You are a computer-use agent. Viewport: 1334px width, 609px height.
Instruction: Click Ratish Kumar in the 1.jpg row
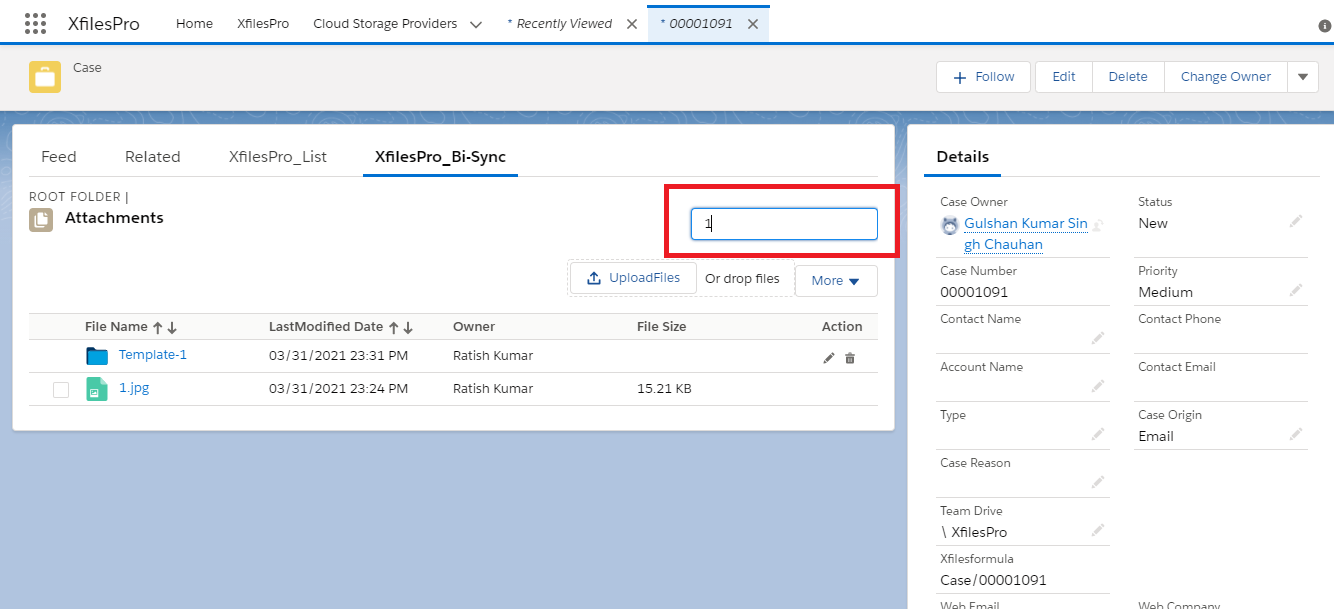click(493, 389)
